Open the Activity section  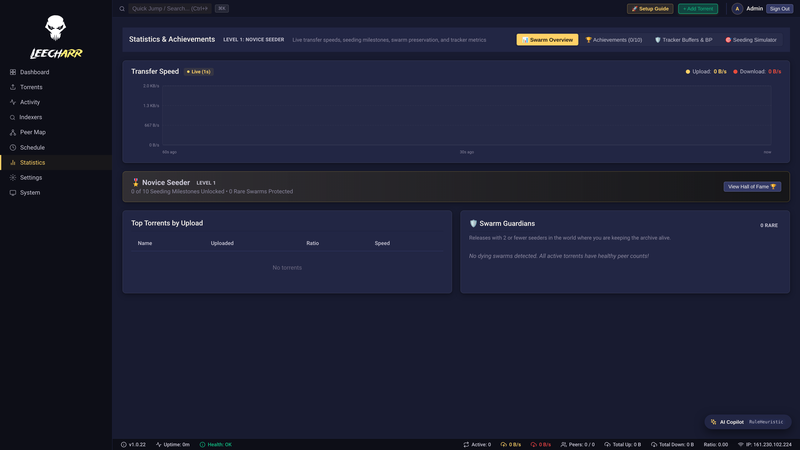tap(56, 102)
